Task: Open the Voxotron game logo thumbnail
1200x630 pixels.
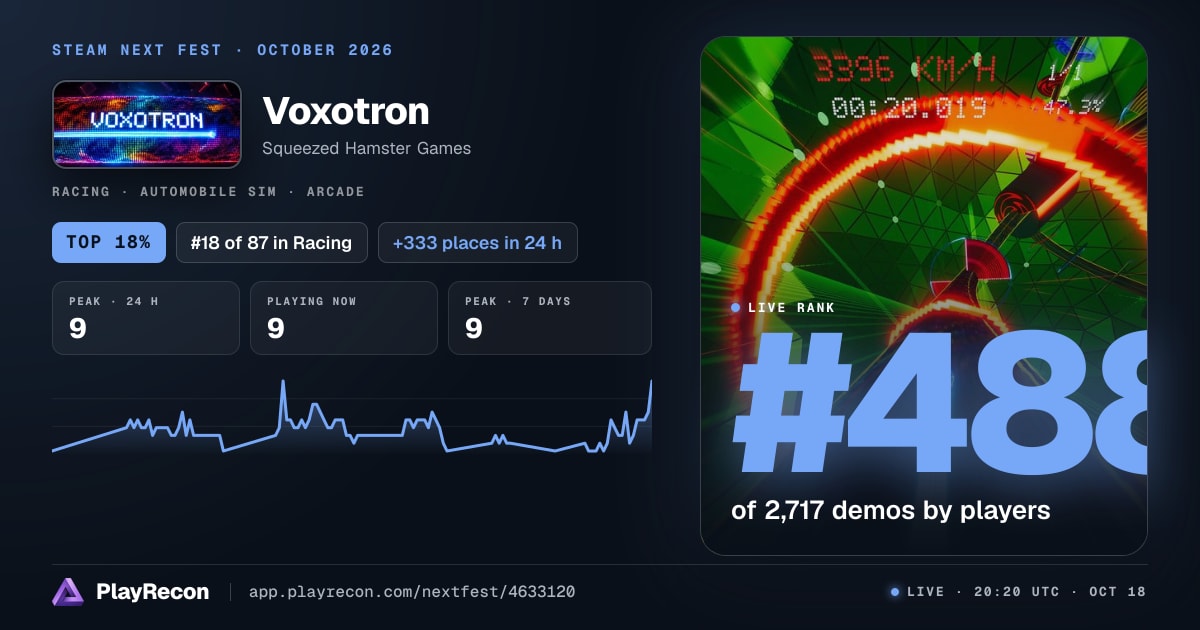Action: pyautogui.click(x=147, y=124)
